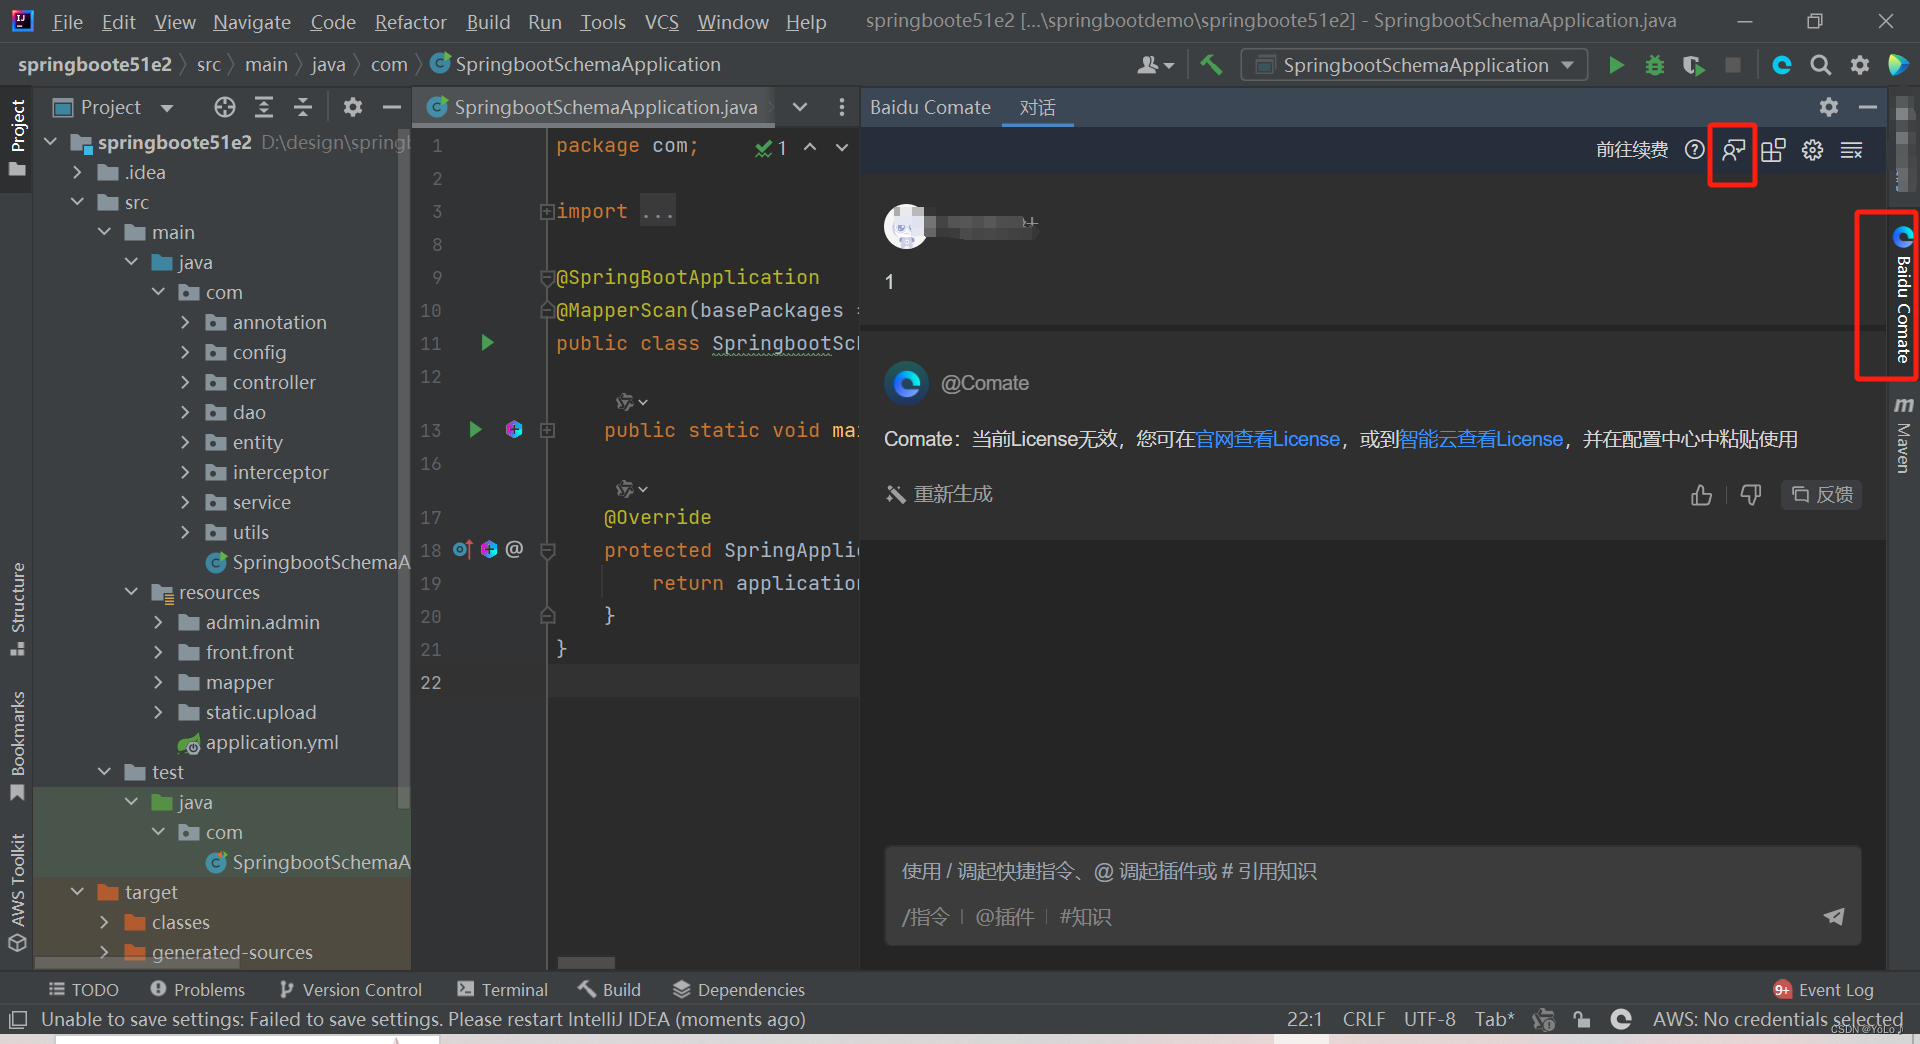Open the Refactor menu

click(410, 22)
